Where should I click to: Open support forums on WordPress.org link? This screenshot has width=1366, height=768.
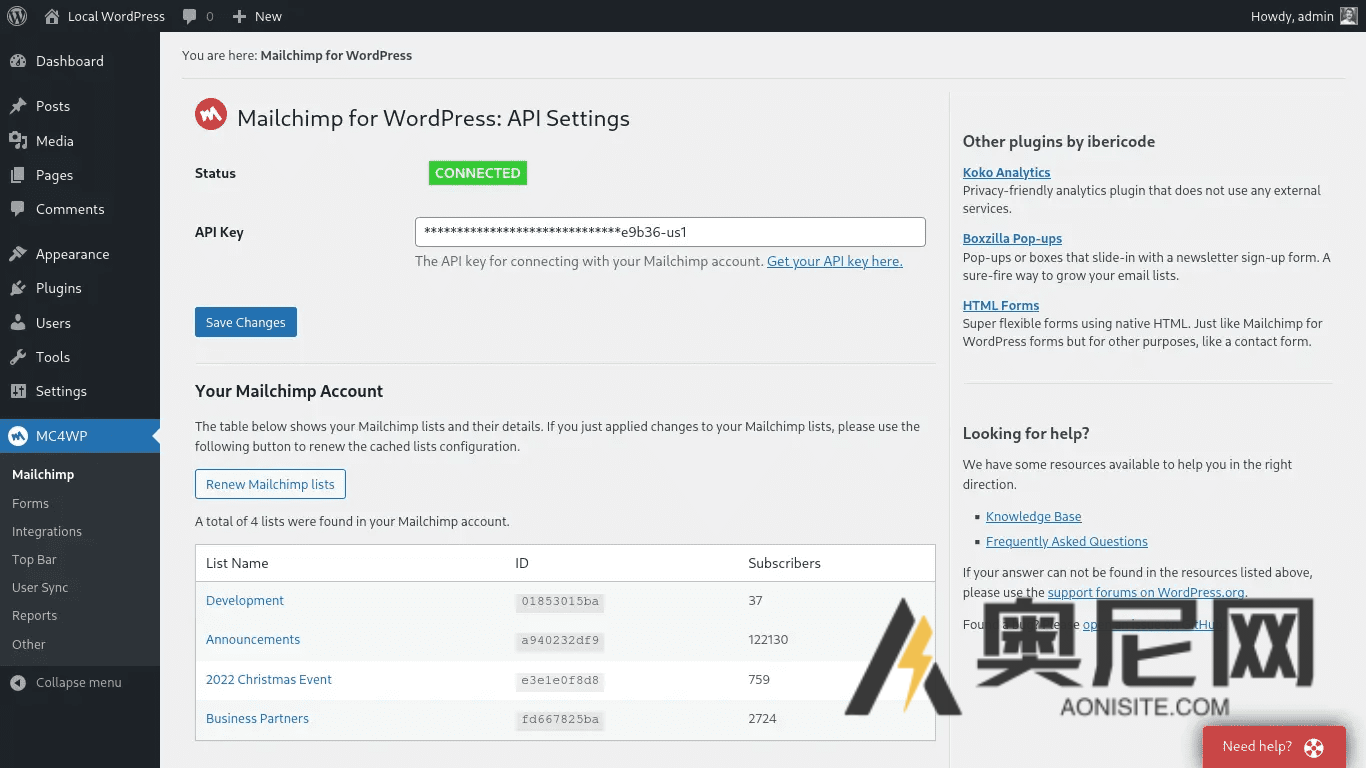1147,592
